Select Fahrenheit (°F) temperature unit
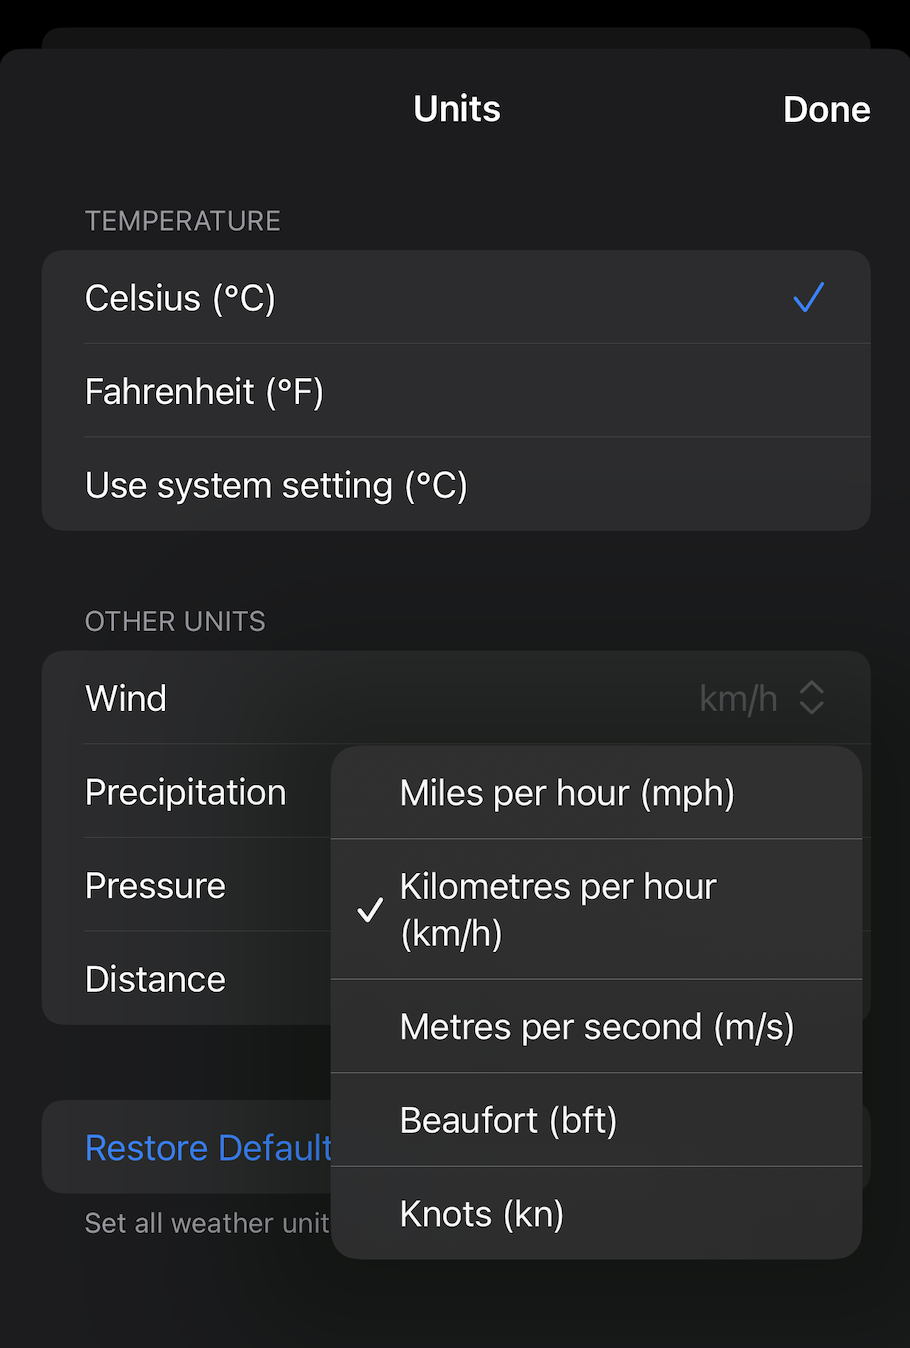The width and height of the screenshot is (910, 1348). pyautogui.click(x=204, y=391)
